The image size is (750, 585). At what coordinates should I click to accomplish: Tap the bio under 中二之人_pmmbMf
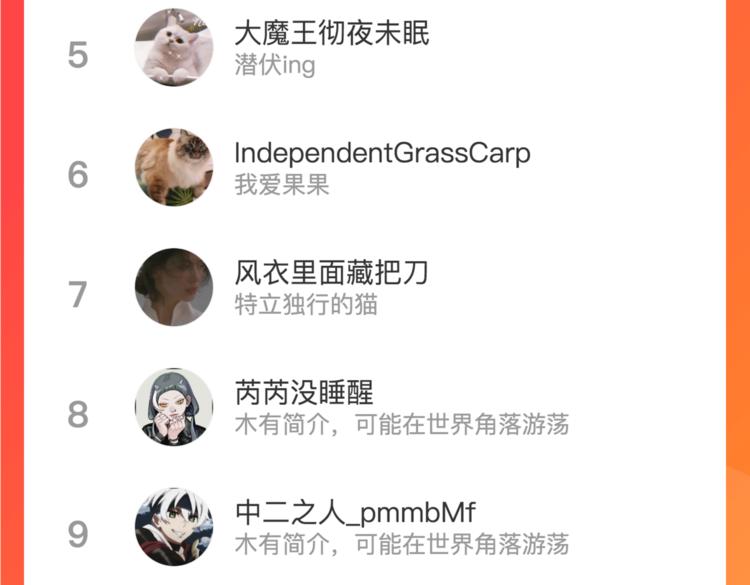[x=402, y=544]
